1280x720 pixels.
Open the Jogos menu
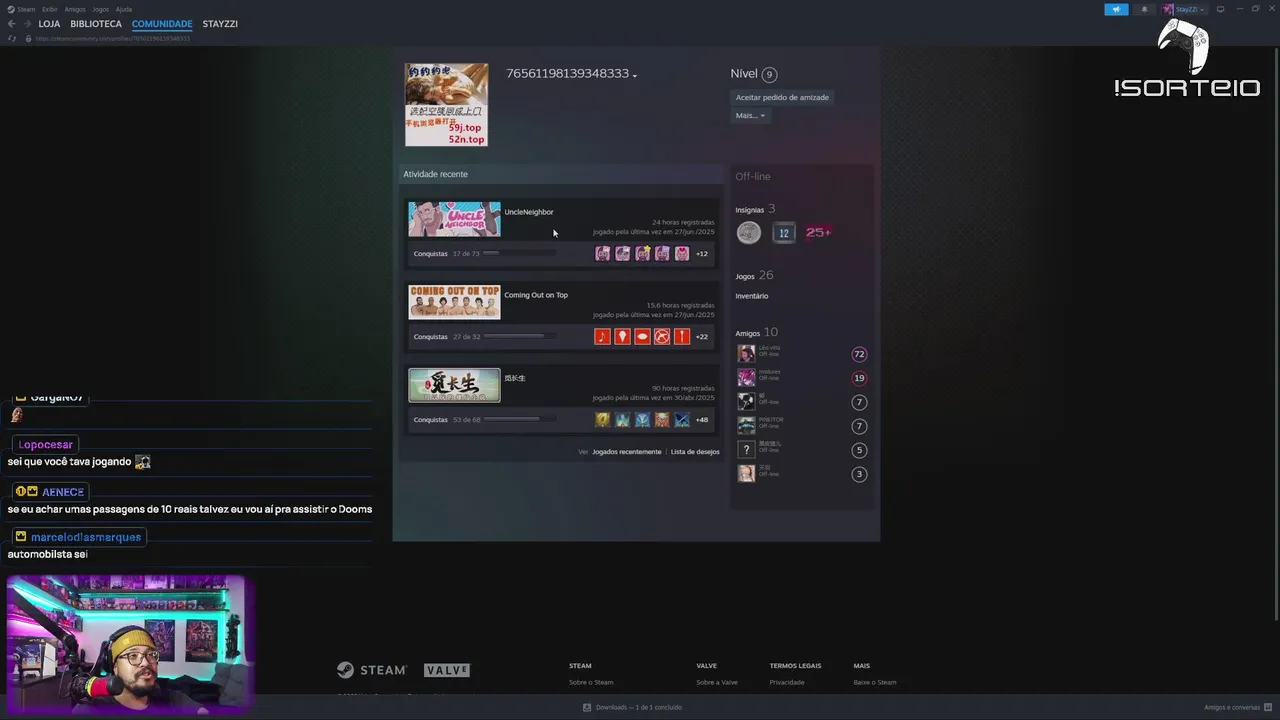(x=101, y=9)
